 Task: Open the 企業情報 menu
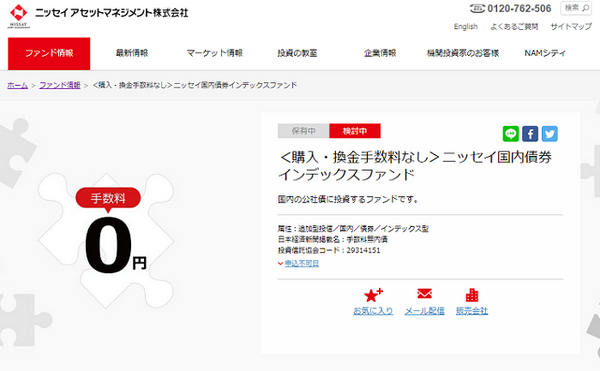tap(380, 53)
